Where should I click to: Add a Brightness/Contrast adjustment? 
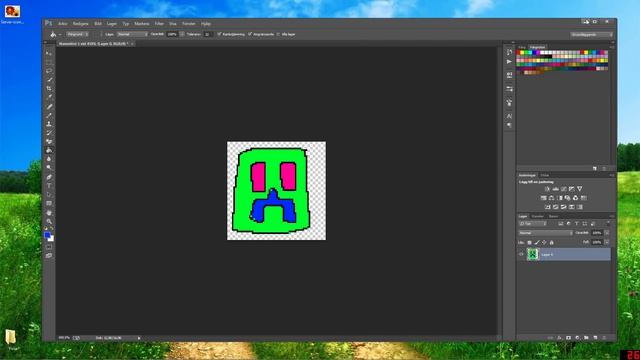(x=547, y=189)
